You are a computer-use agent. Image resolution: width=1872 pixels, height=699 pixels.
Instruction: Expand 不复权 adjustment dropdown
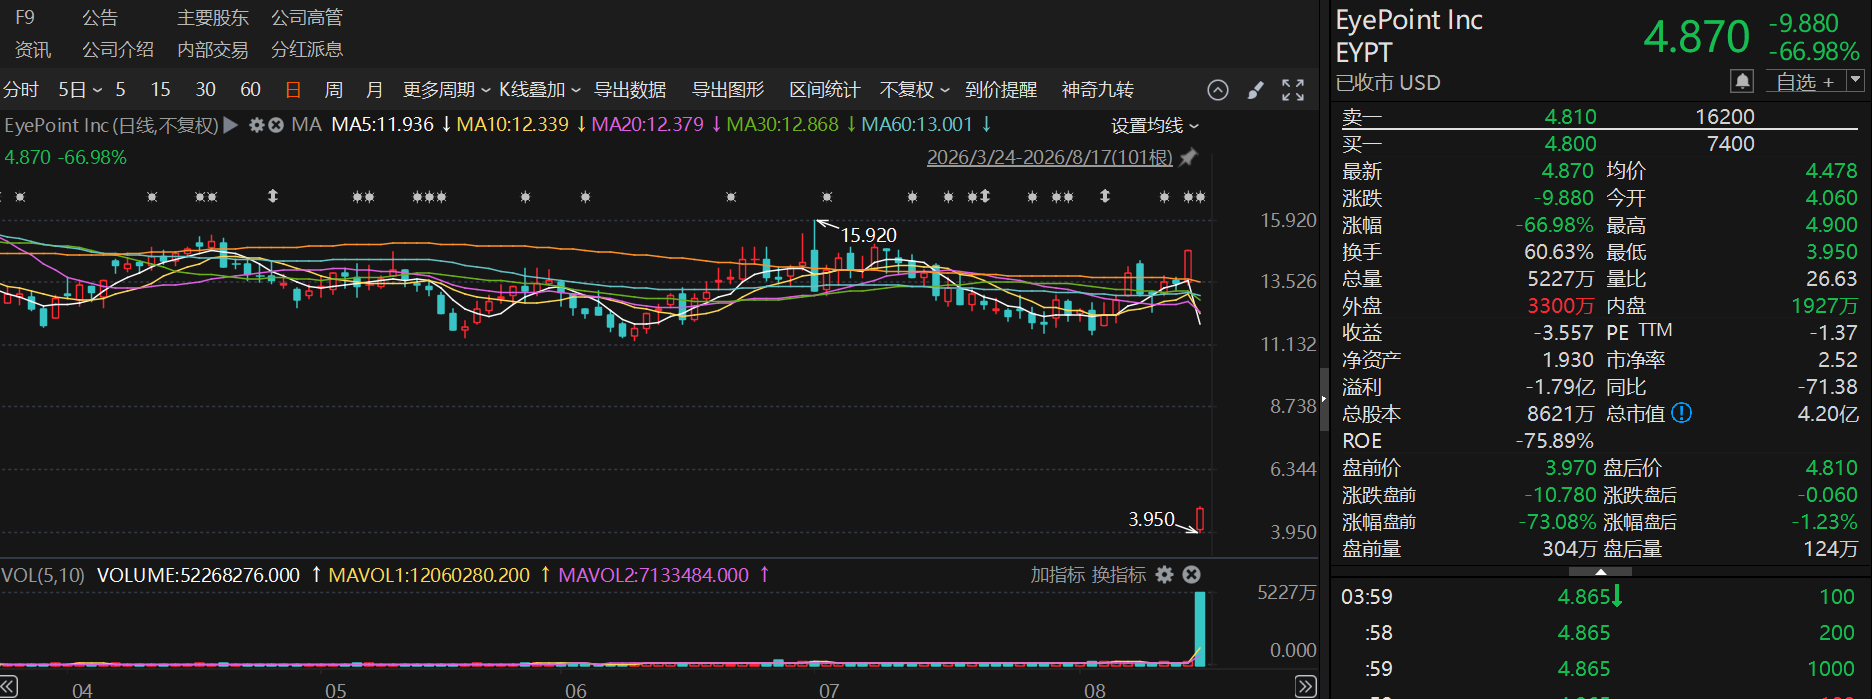click(914, 90)
